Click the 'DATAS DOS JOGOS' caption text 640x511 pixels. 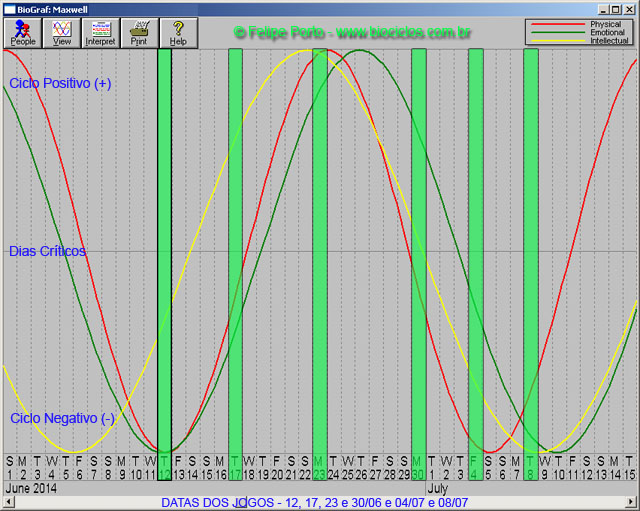[314, 502]
